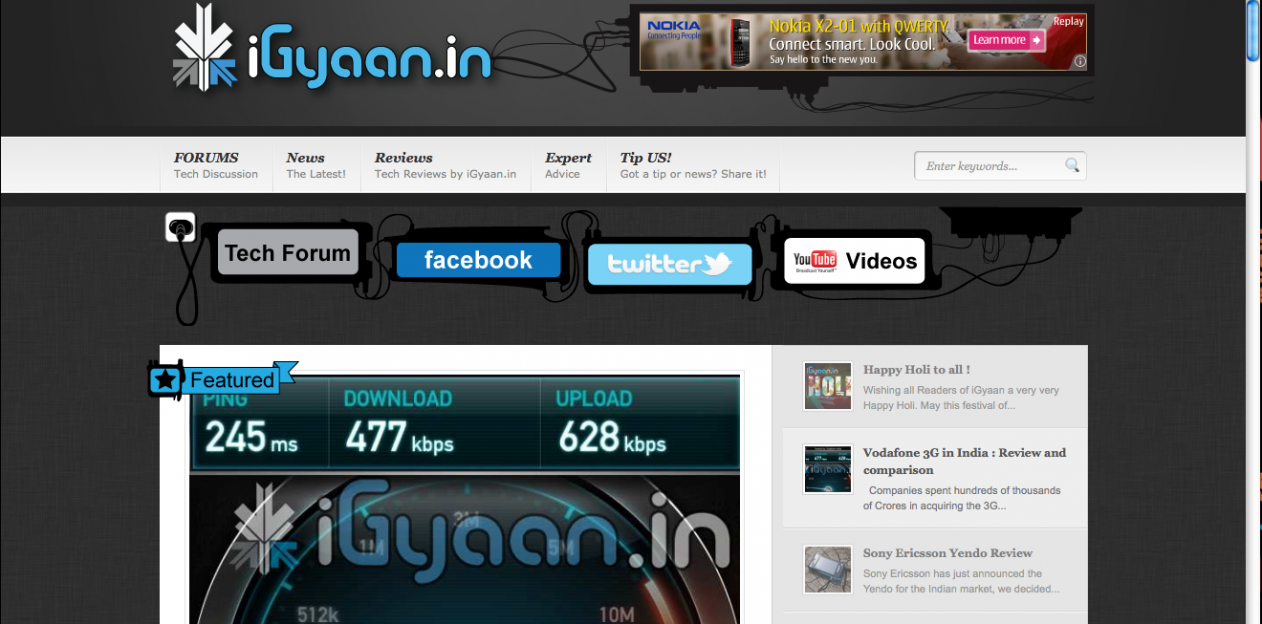Click the power socket icon
The image size is (1262, 624).
[x=180, y=228]
